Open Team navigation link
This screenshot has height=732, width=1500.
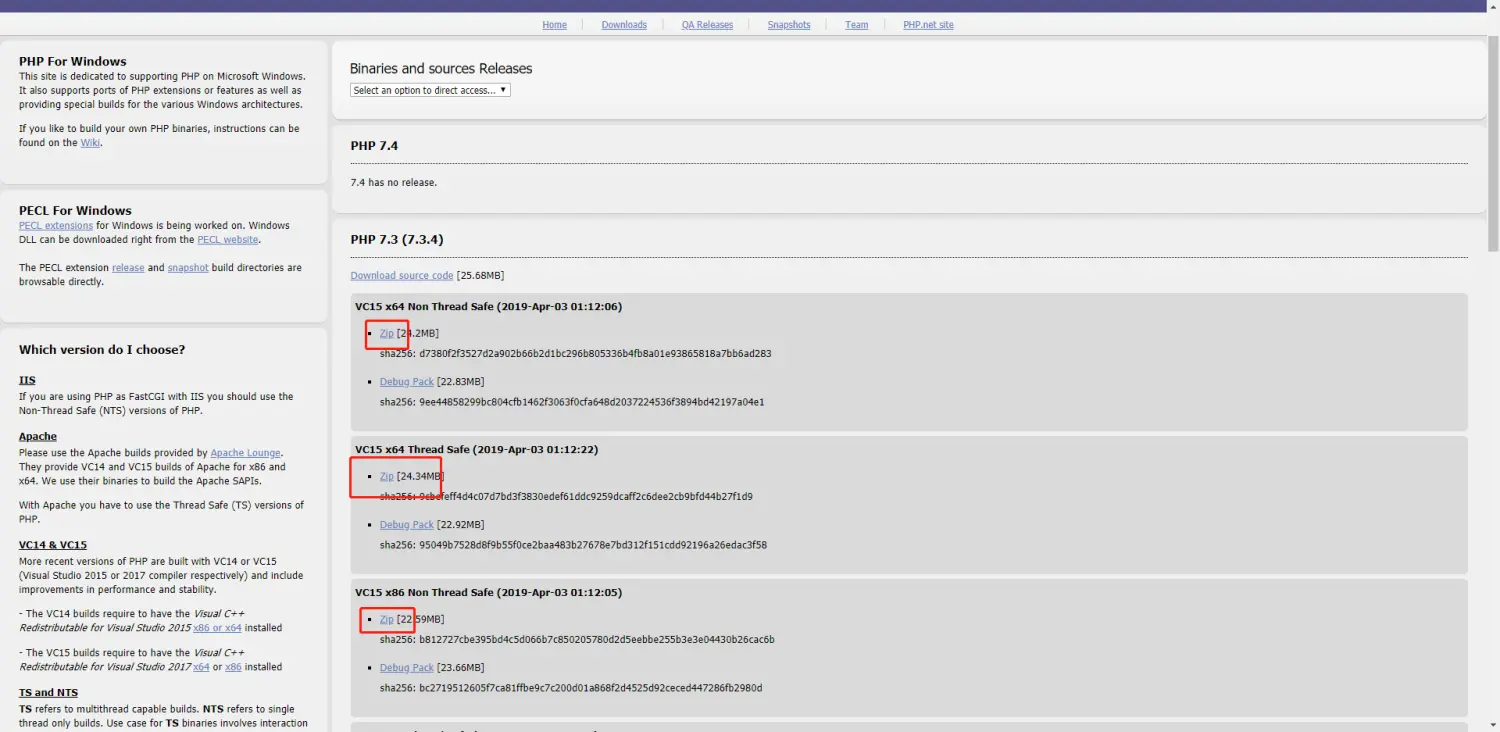coord(856,25)
